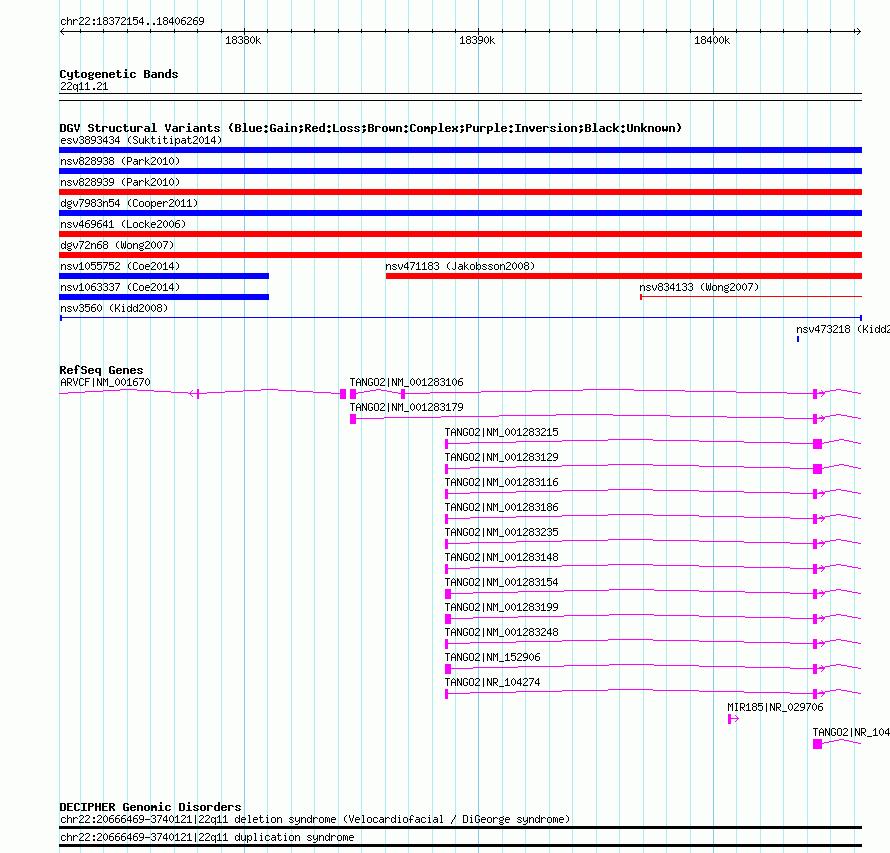
Task: Click the nsv1063337 (Coe2014) variant label
Action: 120,287
